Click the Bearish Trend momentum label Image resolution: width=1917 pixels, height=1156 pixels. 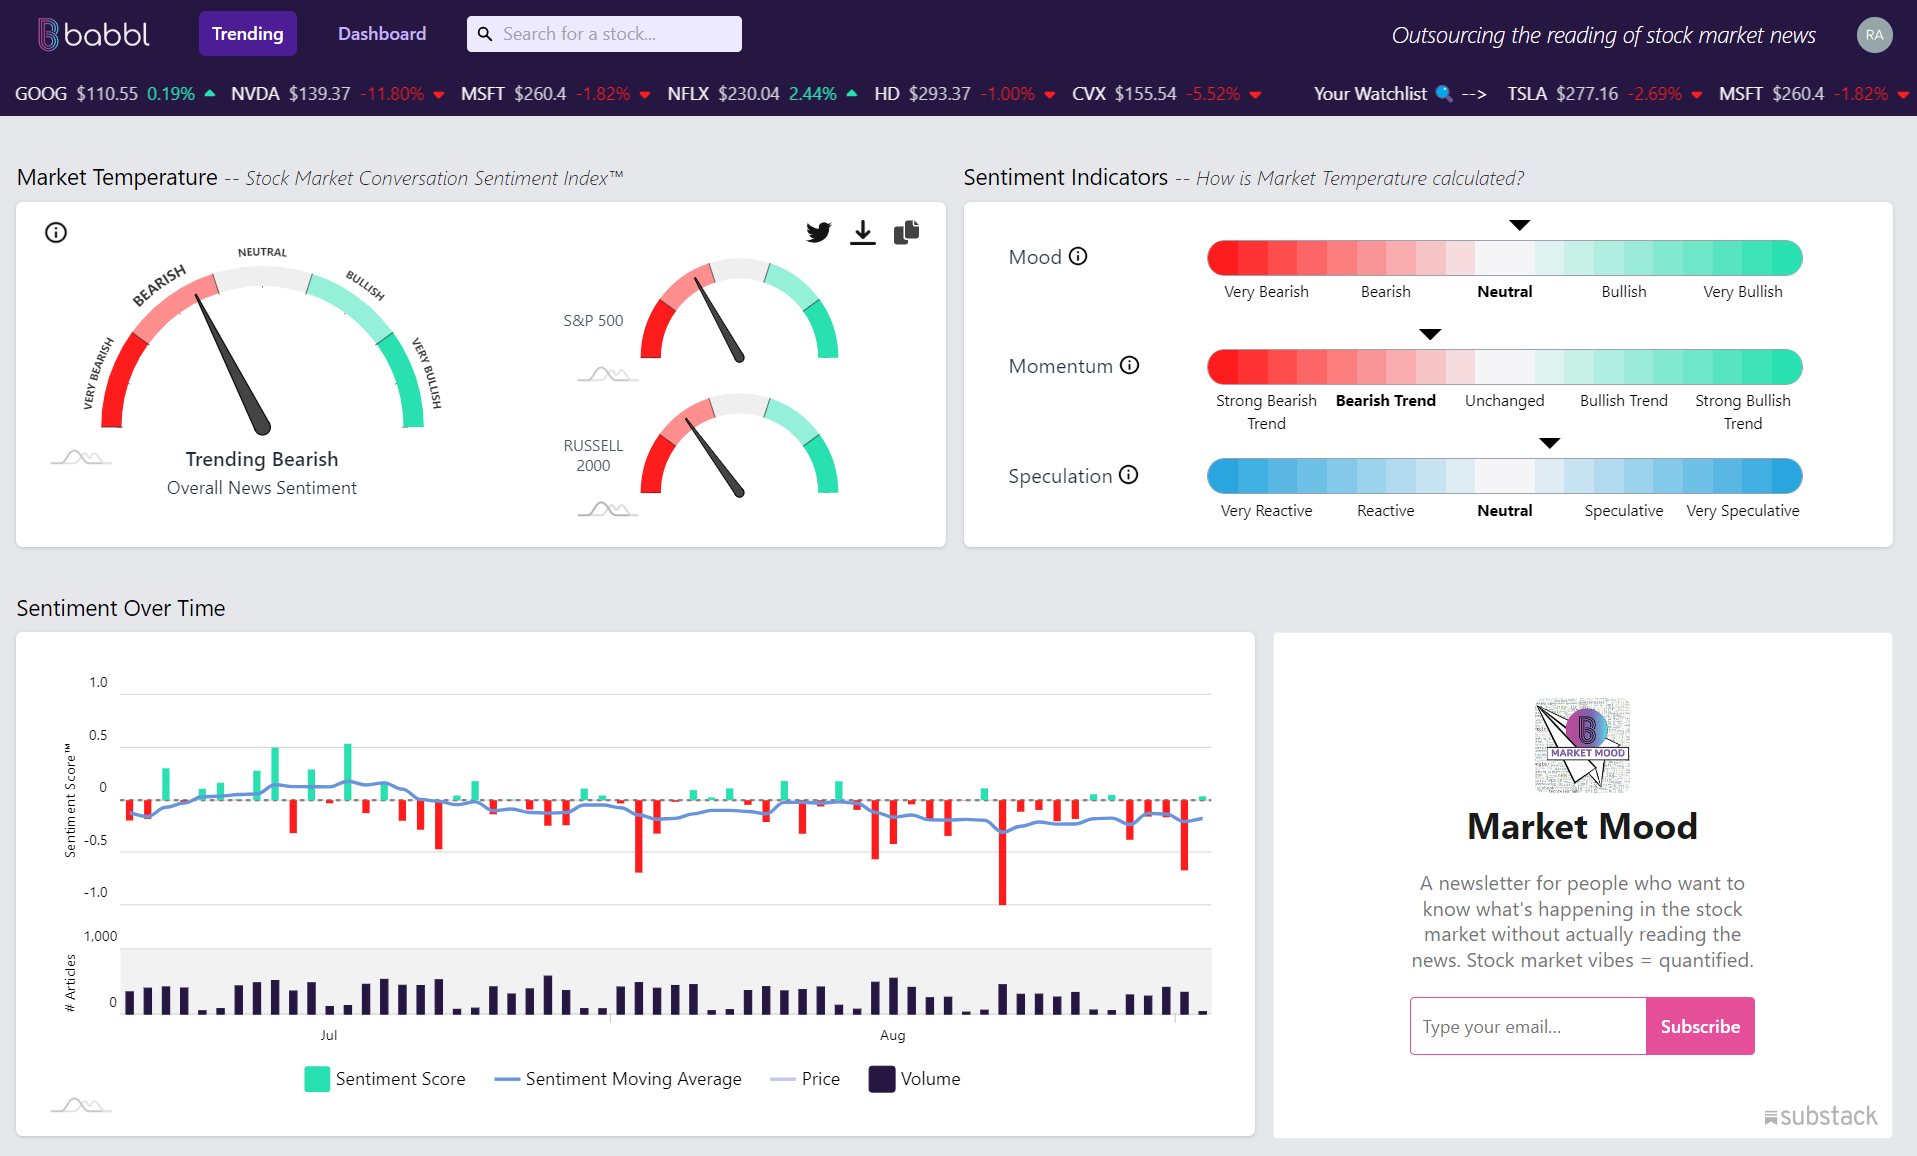1385,401
